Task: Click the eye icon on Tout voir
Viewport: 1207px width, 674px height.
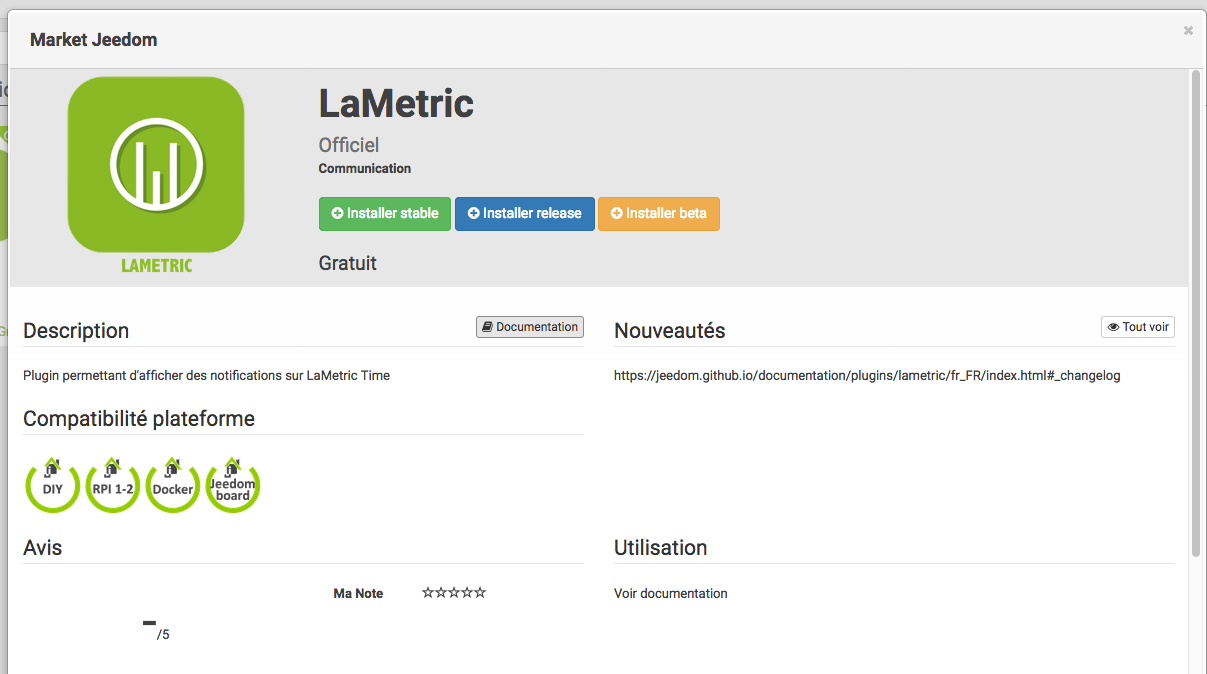Action: pyautogui.click(x=1113, y=327)
